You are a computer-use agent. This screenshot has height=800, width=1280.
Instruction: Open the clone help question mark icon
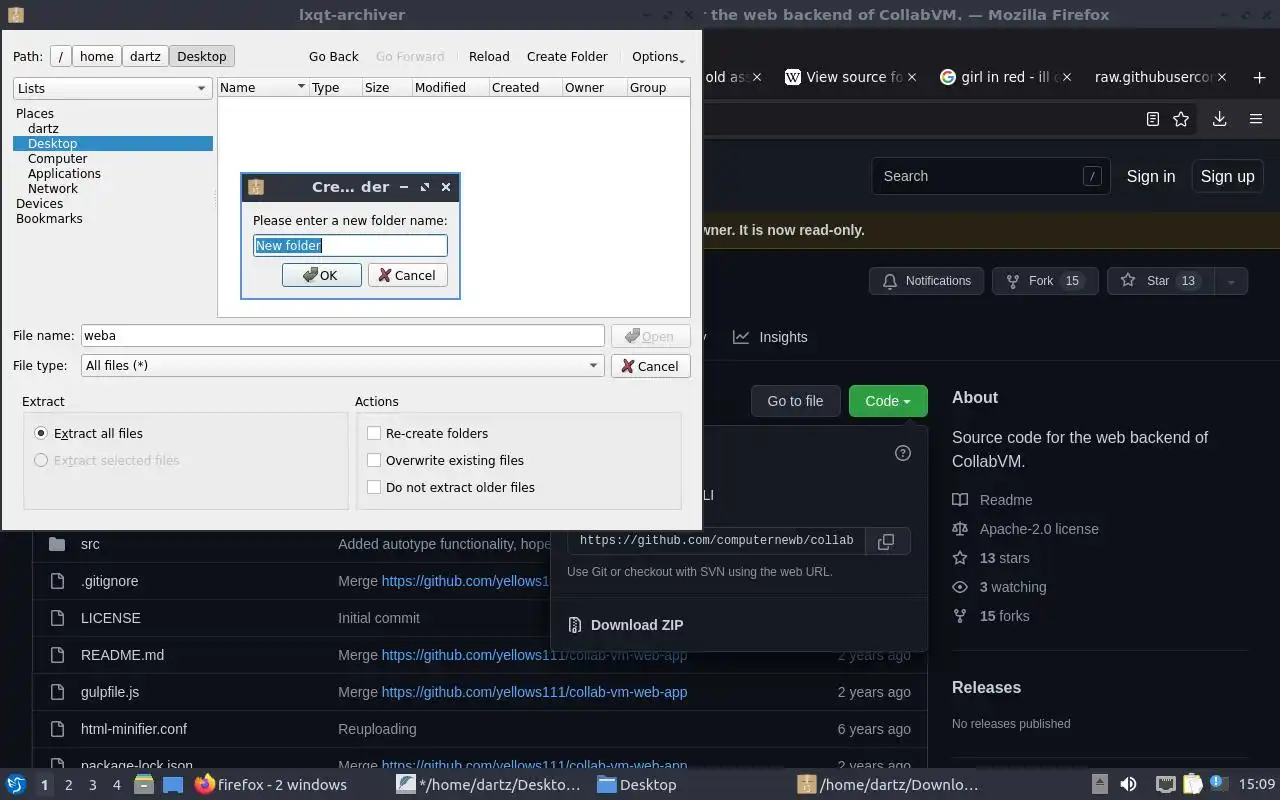pos(903,453)
